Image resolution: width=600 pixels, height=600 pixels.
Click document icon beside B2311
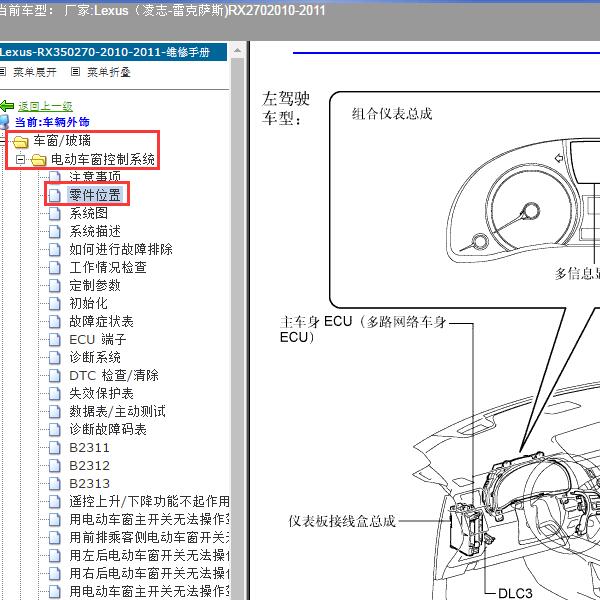[x=55, y=447]
